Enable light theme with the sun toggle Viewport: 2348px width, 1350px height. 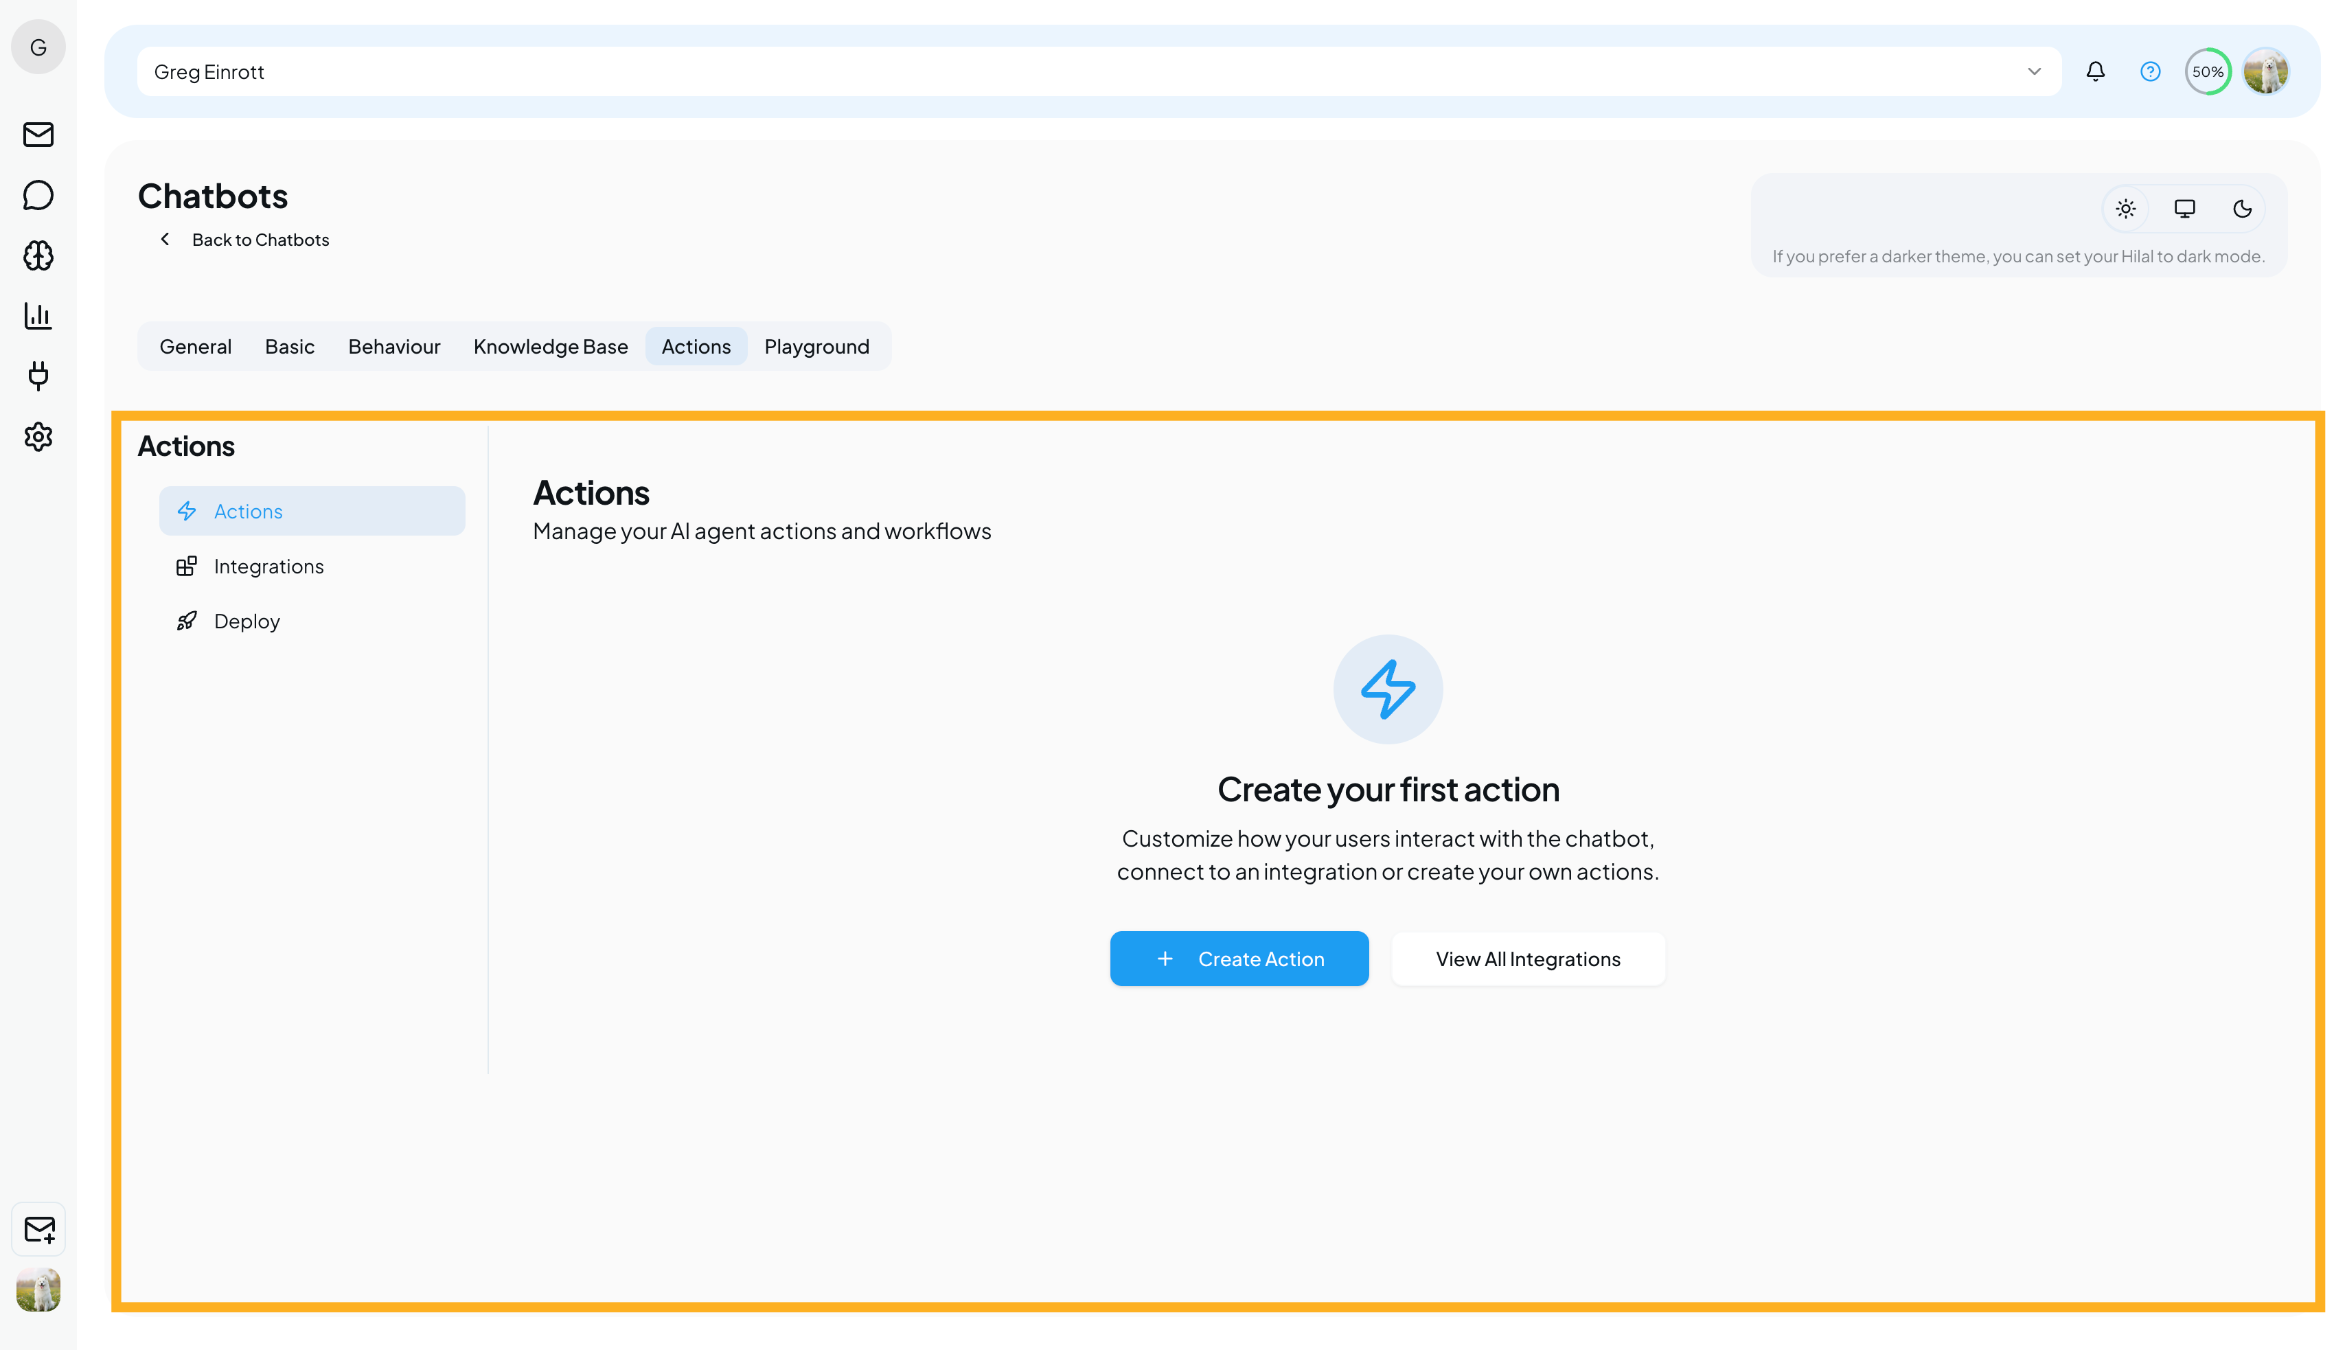(2126, 208)
